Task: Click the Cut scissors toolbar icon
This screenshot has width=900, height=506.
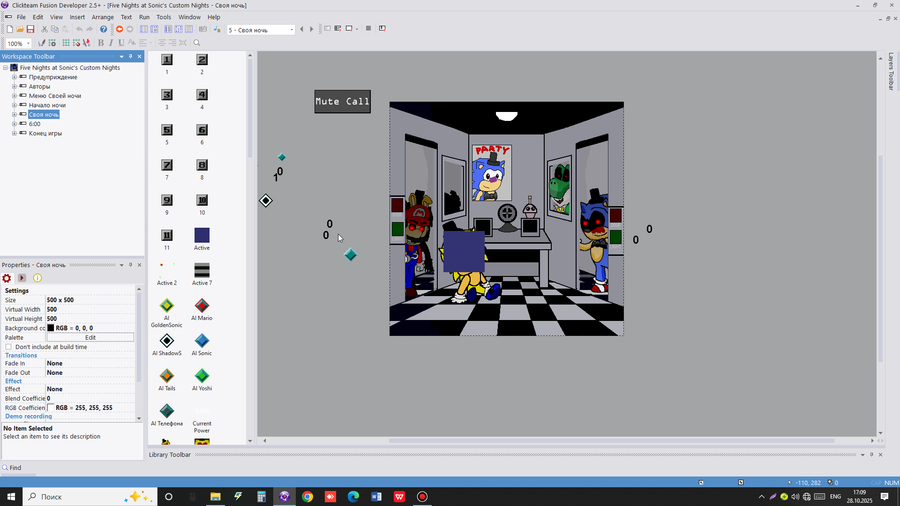Action: (44, 29)
